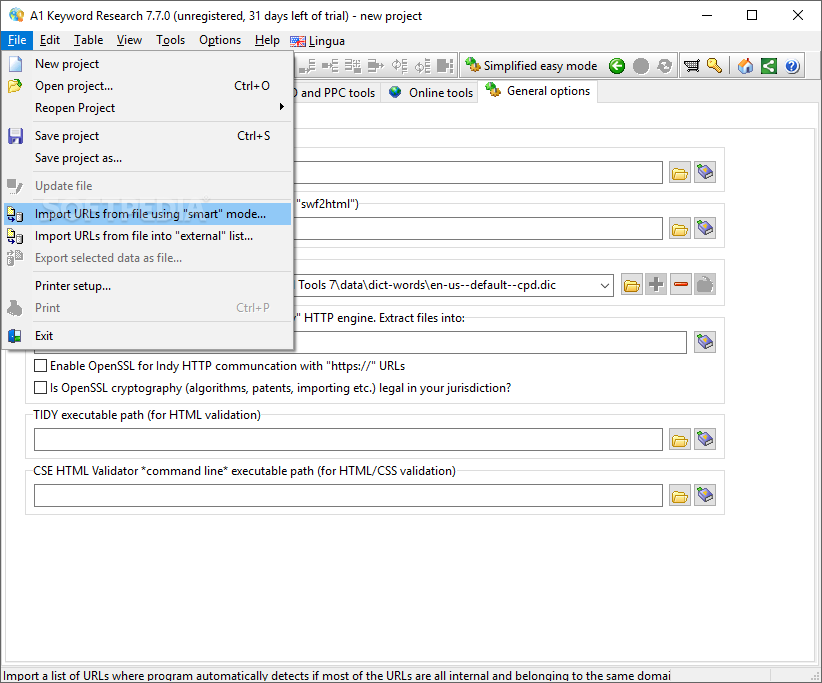This screenshot has width=822, height=683.
Task: Switch to General options tab
Action: pyautogui.click(x=538, y=91)
